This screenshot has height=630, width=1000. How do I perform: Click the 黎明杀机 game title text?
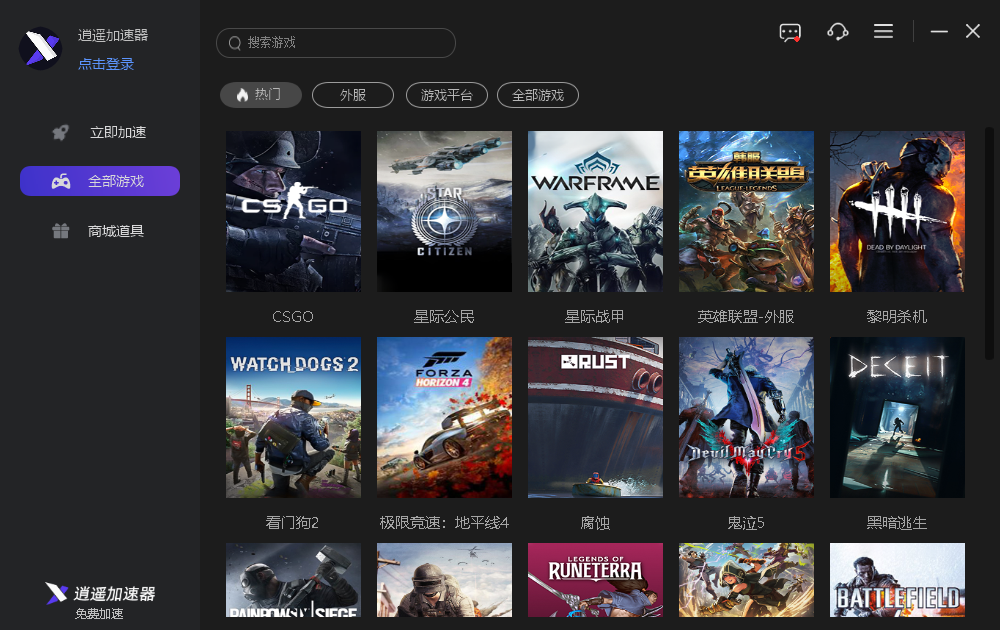click(897, 317)
